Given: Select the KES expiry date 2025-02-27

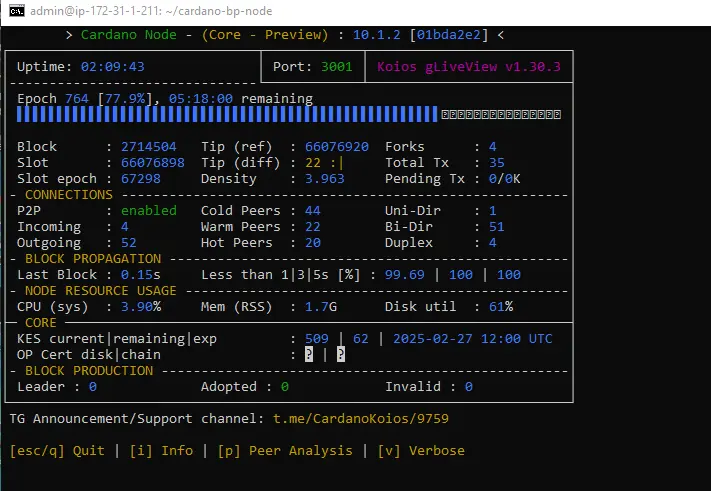Looking at the screenshot, I should tap(433, 338).
